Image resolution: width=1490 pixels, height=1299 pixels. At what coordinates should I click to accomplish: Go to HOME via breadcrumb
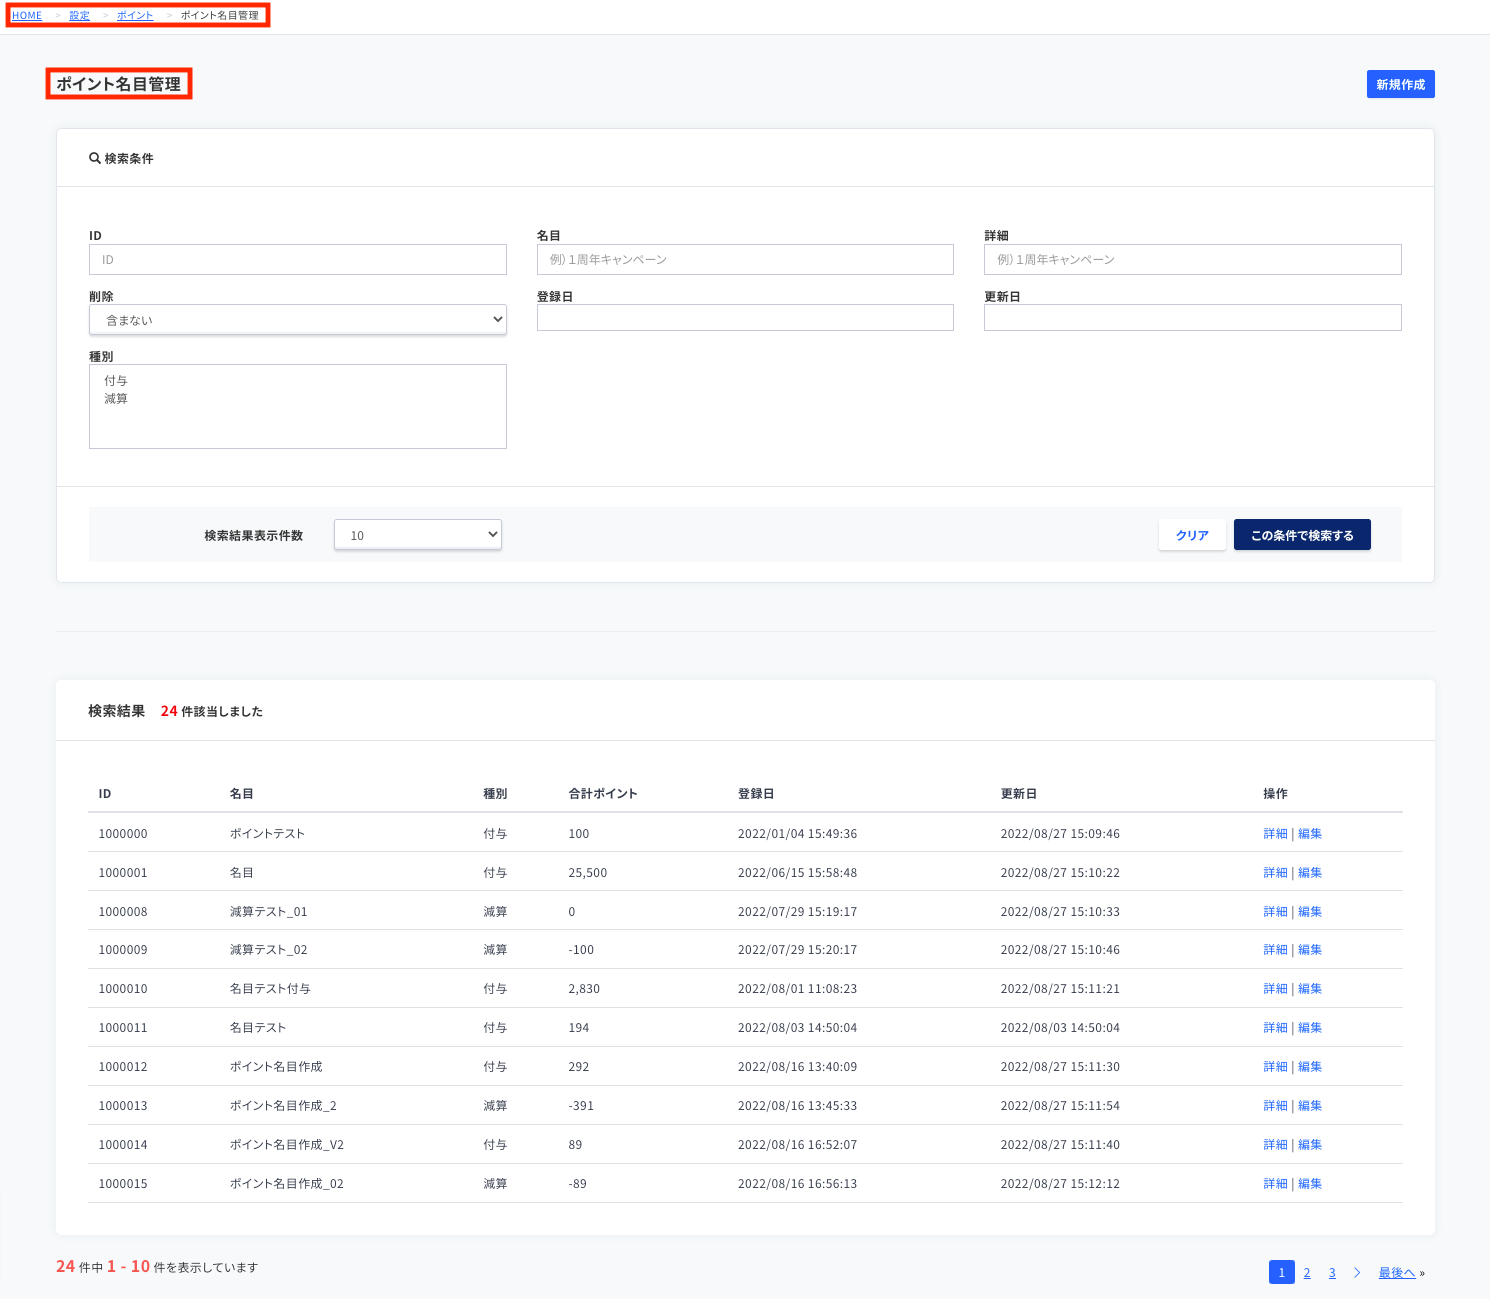coord(27,15)
